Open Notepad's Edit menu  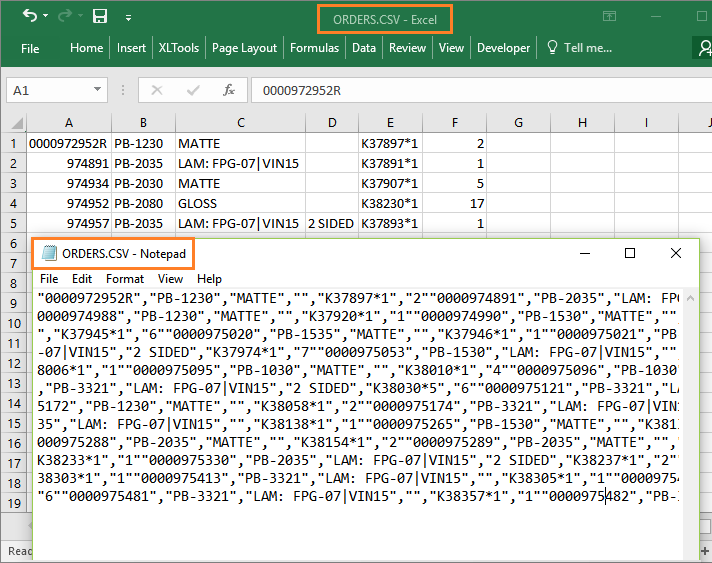81,279
